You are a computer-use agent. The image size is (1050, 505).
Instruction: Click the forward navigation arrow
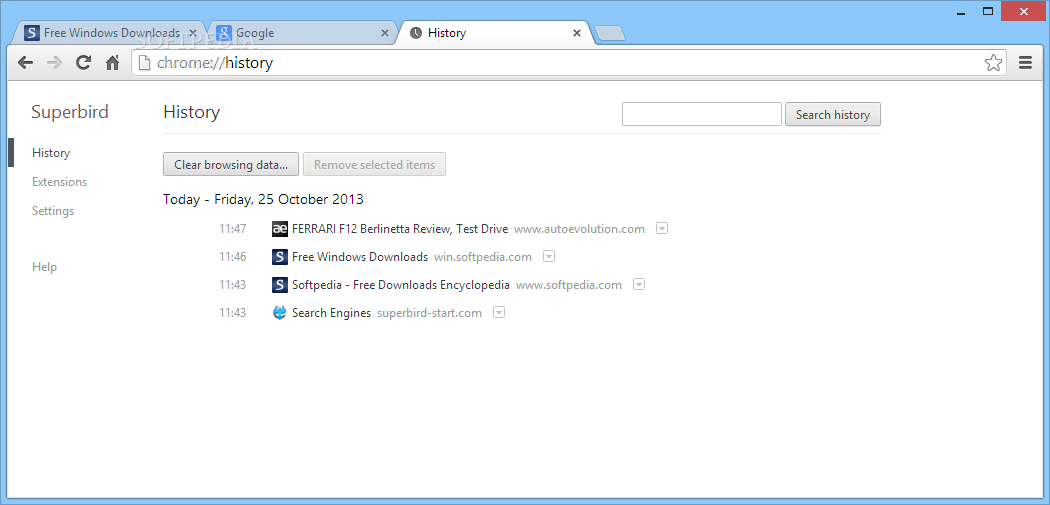pos(55,63)
